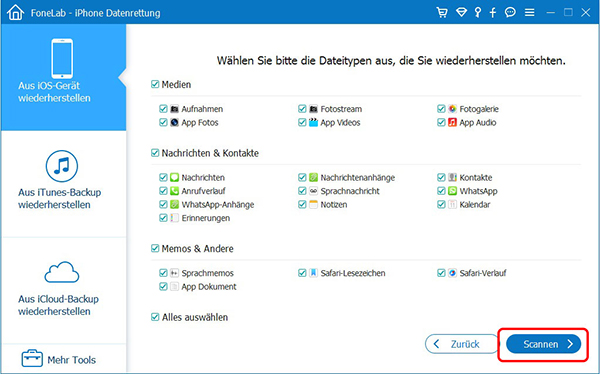Screen dimensions: 600x374
Task: Click the chat feedback icon
Action: [510, 13]
